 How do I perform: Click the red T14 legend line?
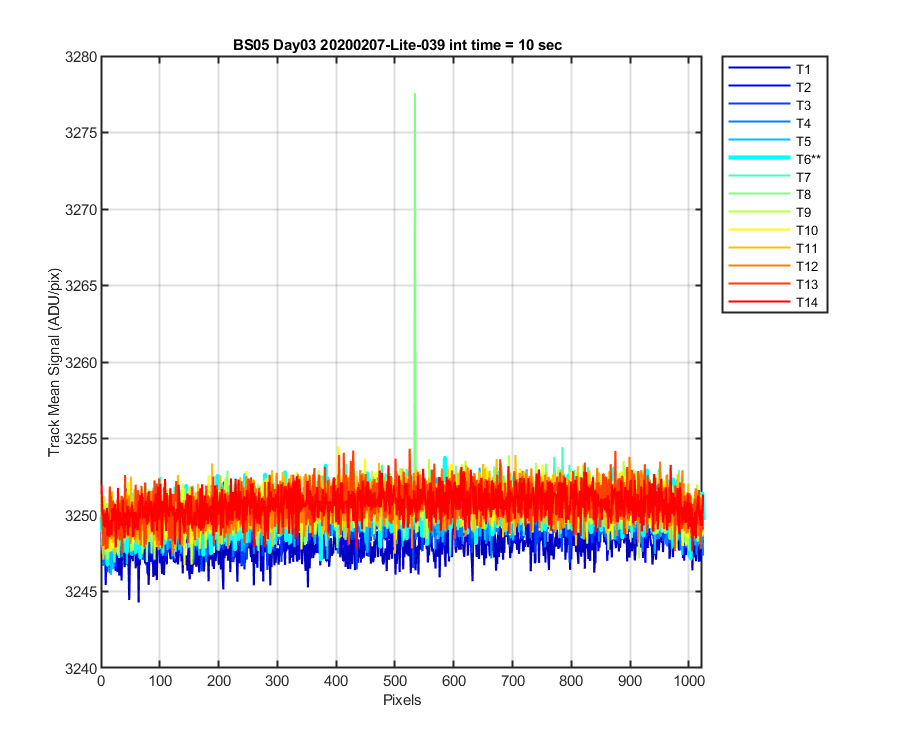tap(759, 301)
